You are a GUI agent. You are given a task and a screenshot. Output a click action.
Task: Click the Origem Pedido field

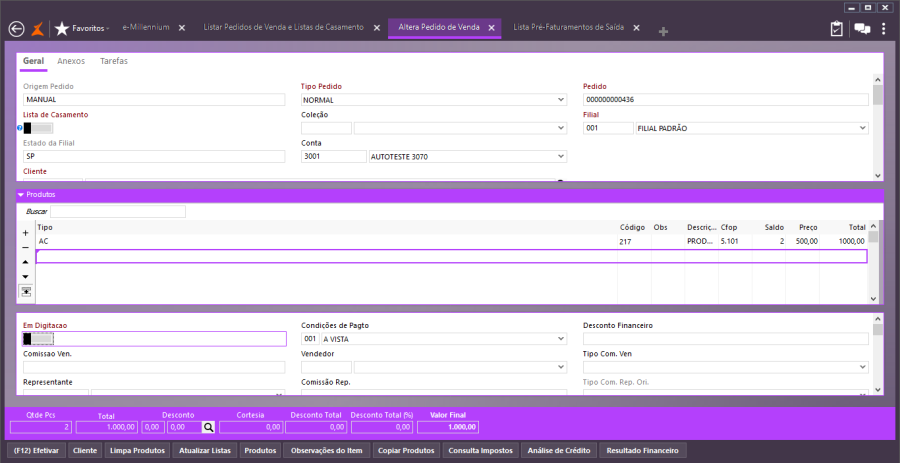click(154, 100)
